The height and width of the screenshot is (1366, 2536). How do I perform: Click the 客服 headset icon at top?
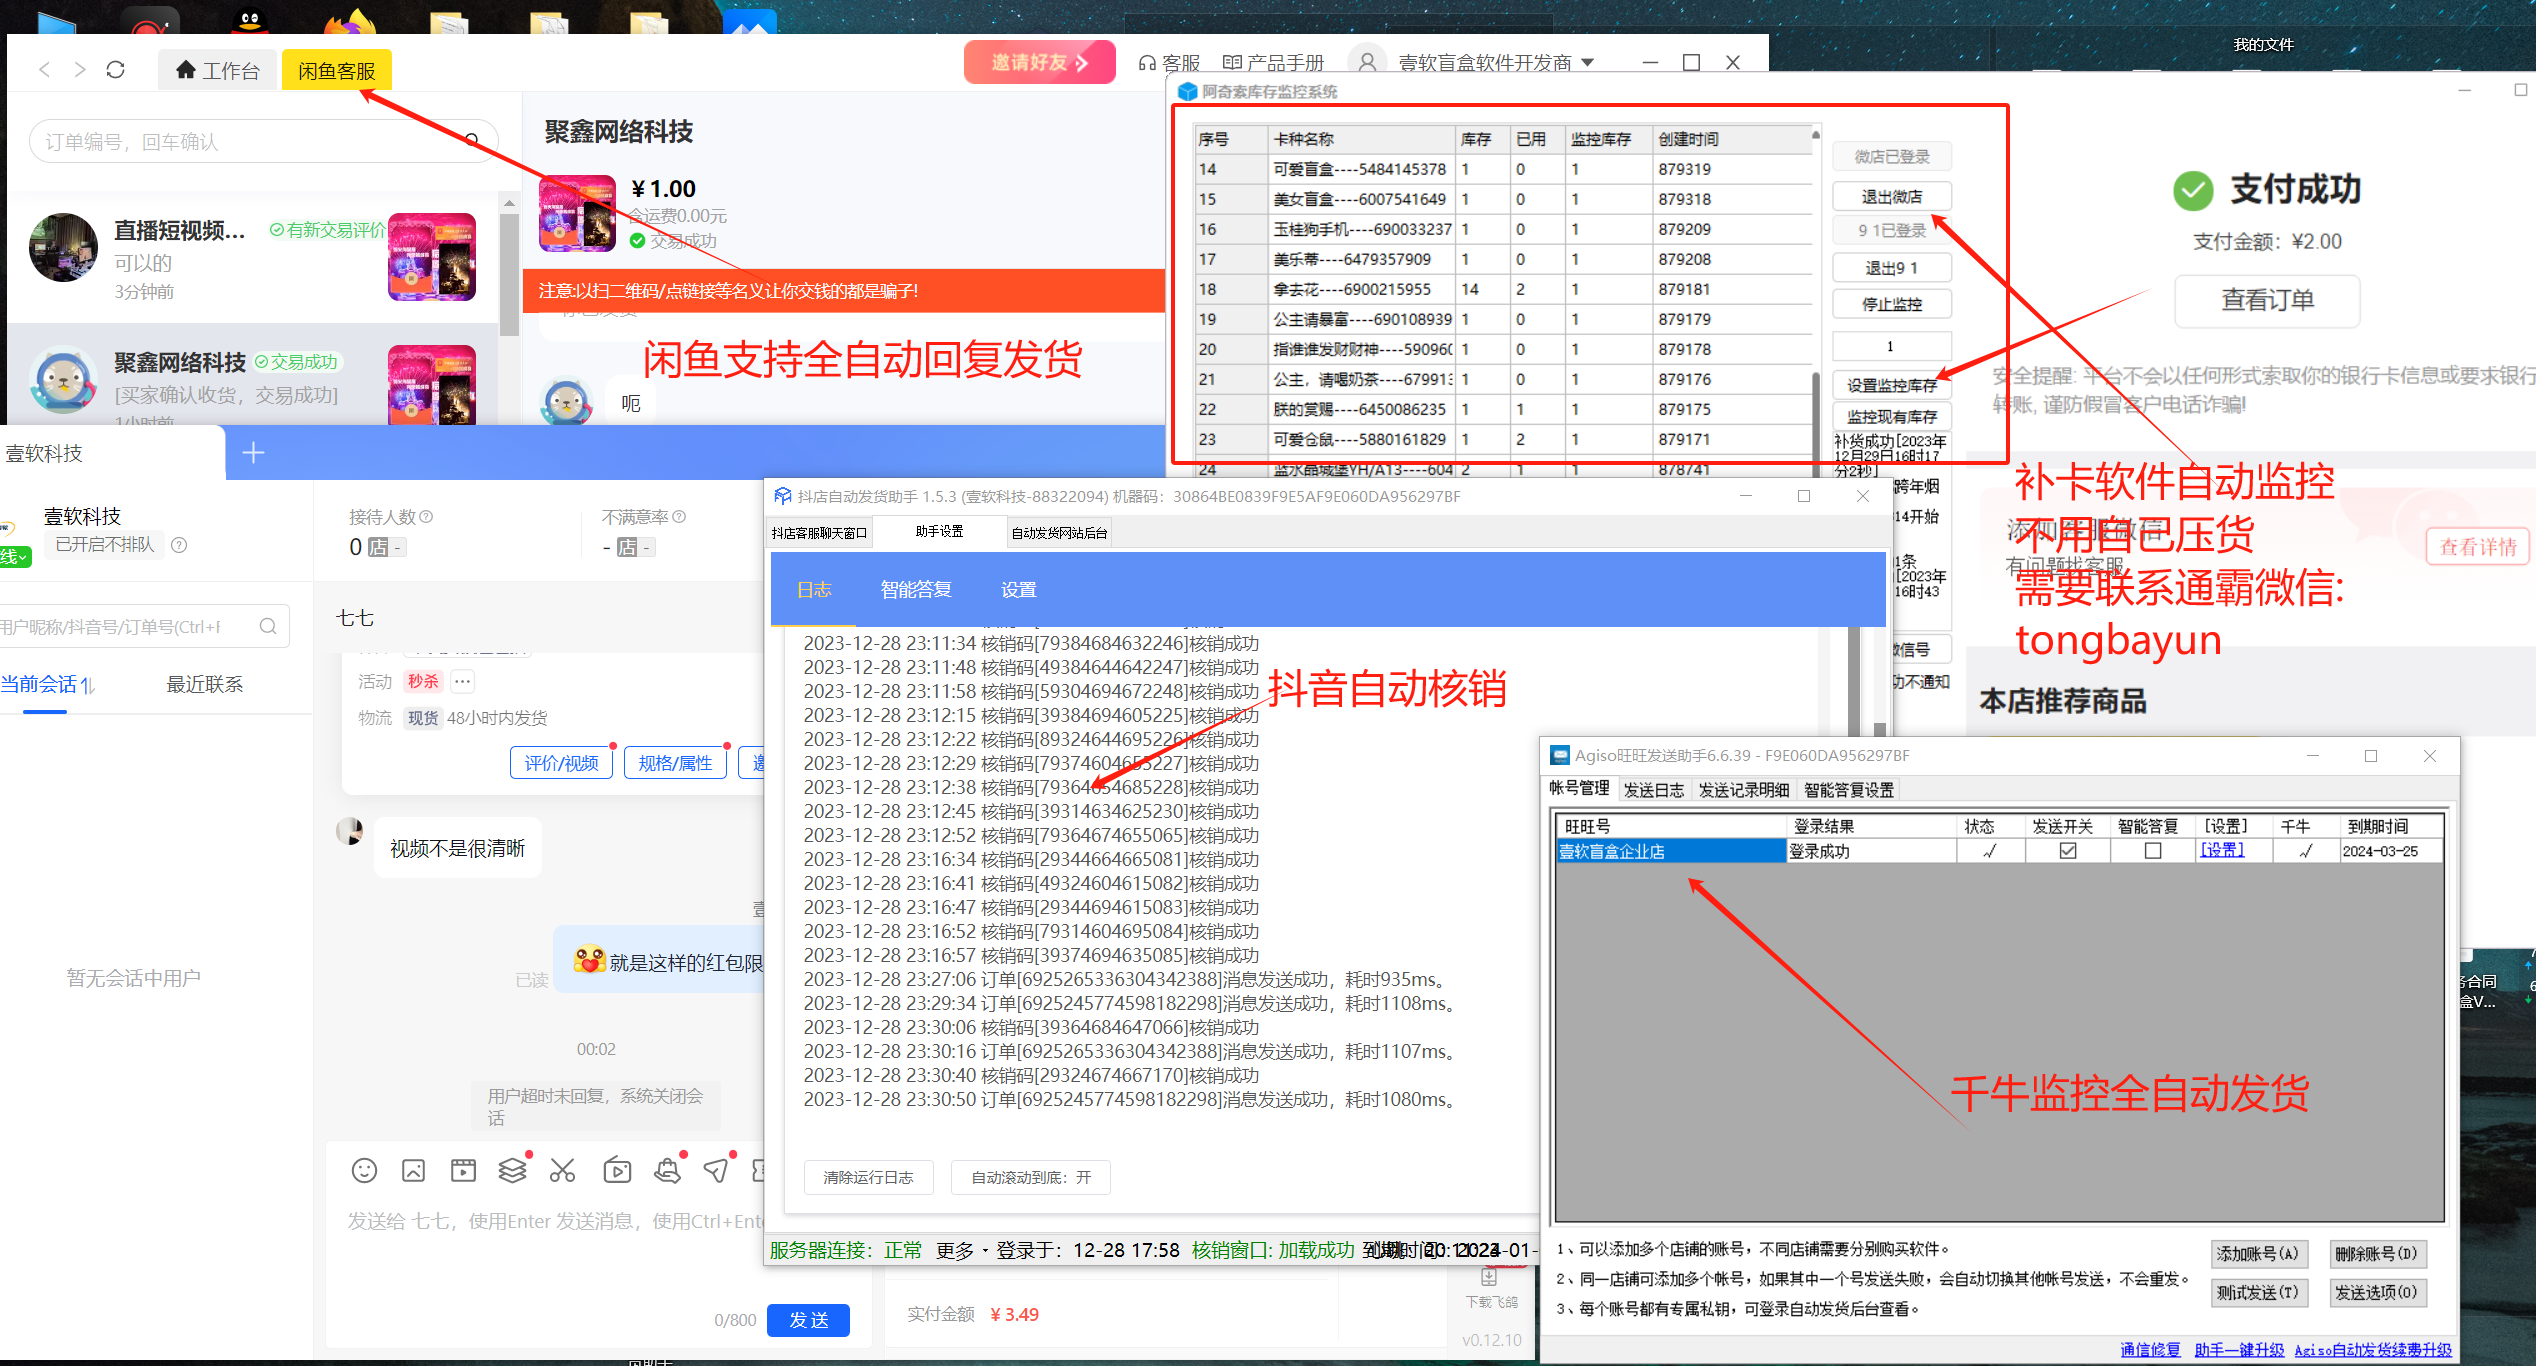1147,61
